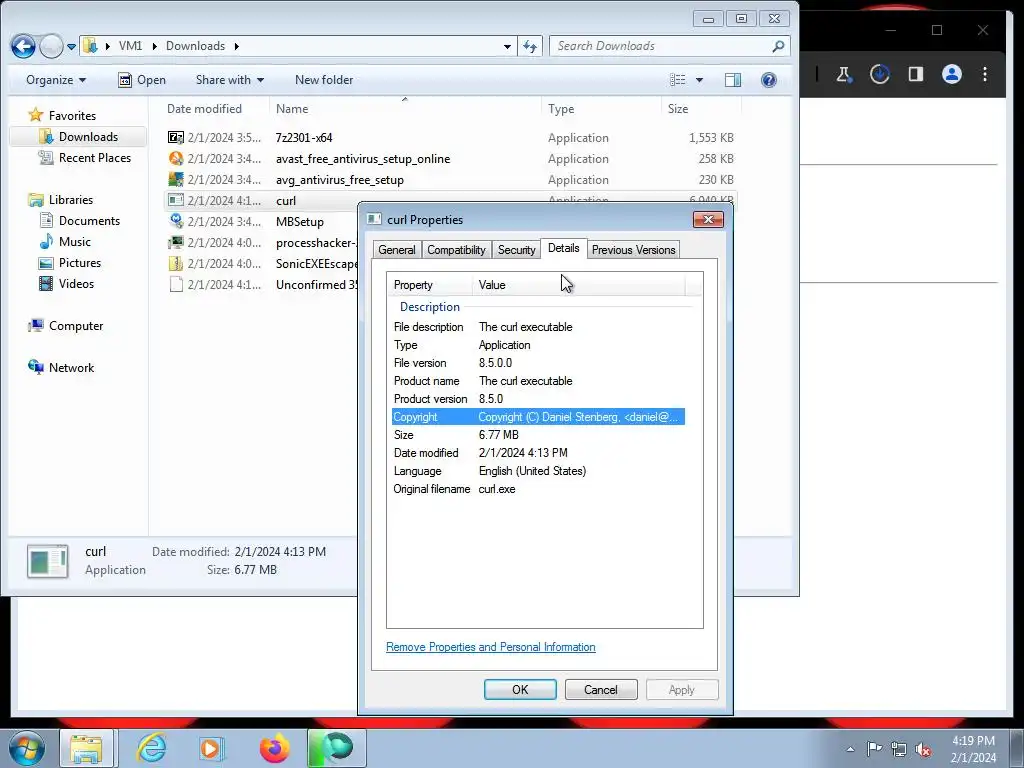Screen dimensions: 1024x768
Task: Open the Share with menu
Action: click(x=230, y=80)
